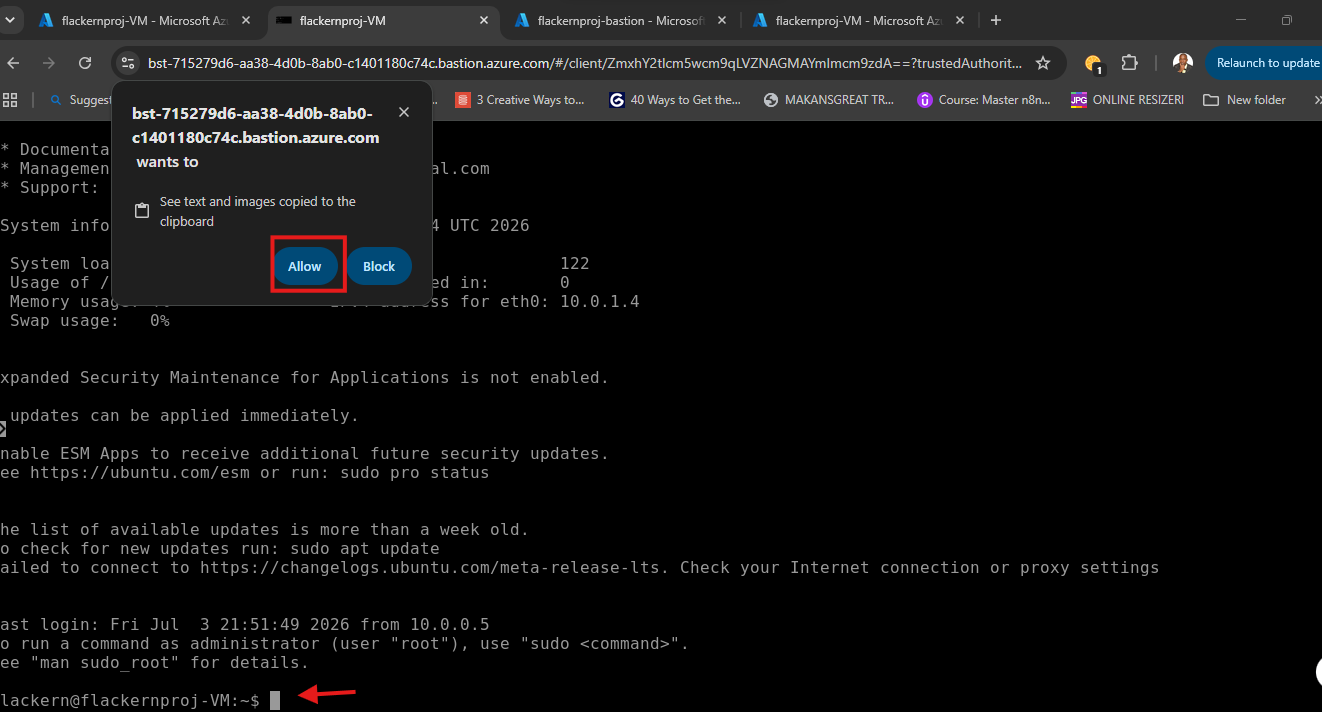Open the bastion side panel arrow handle
Screen dimensions: 1322x712
point(3,429)
